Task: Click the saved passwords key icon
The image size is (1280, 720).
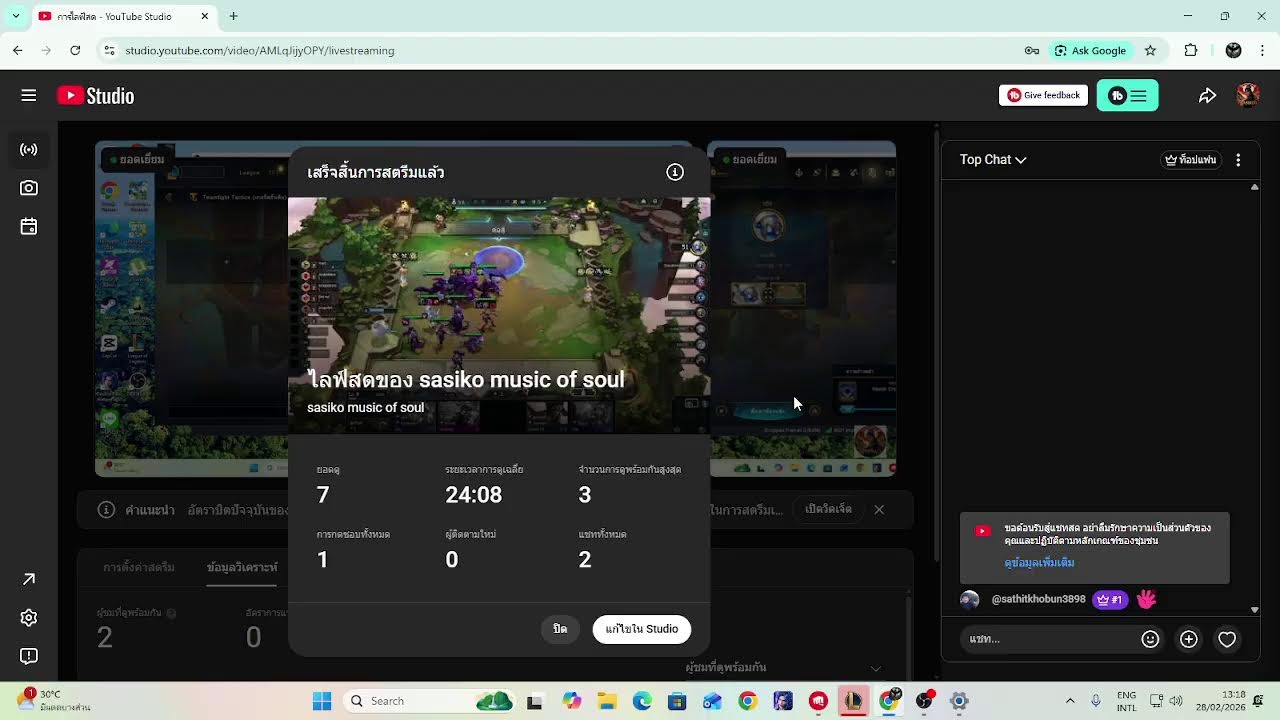Action: pyautogui.click(x=1032, y=50)
